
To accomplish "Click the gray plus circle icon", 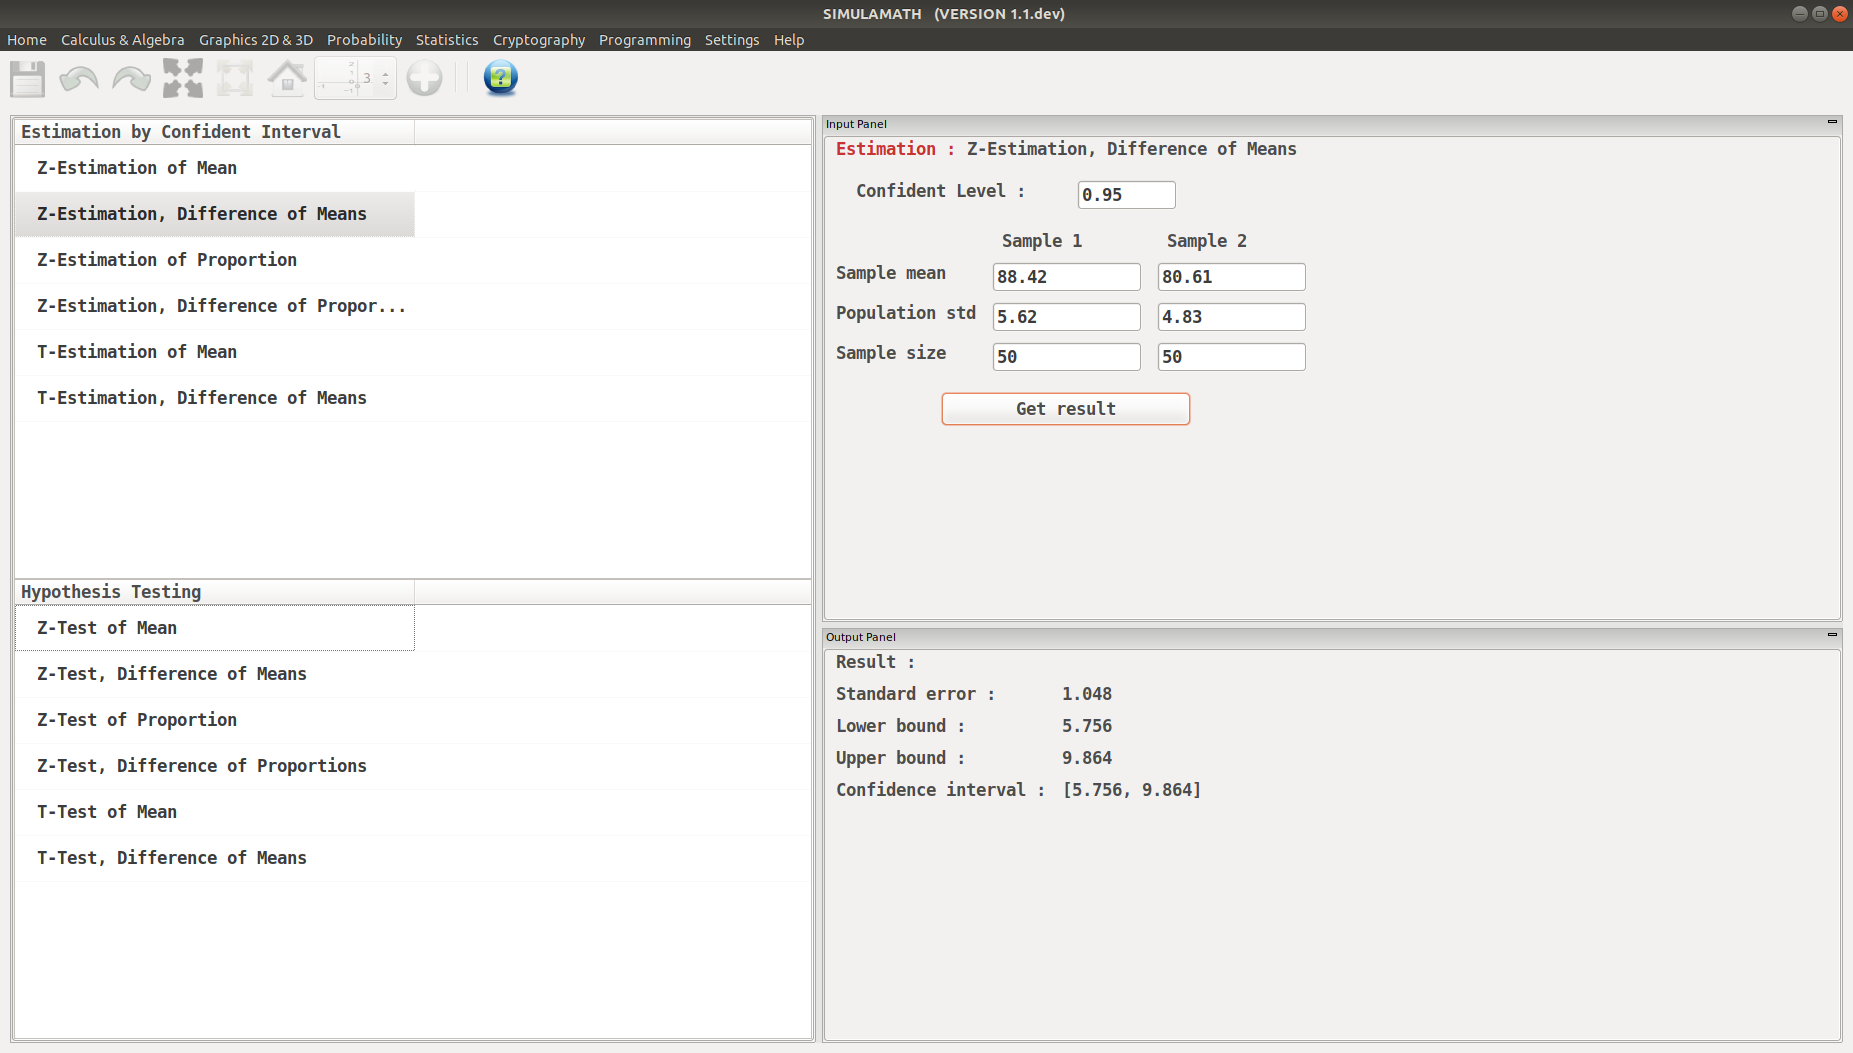I will pos(424,78).
